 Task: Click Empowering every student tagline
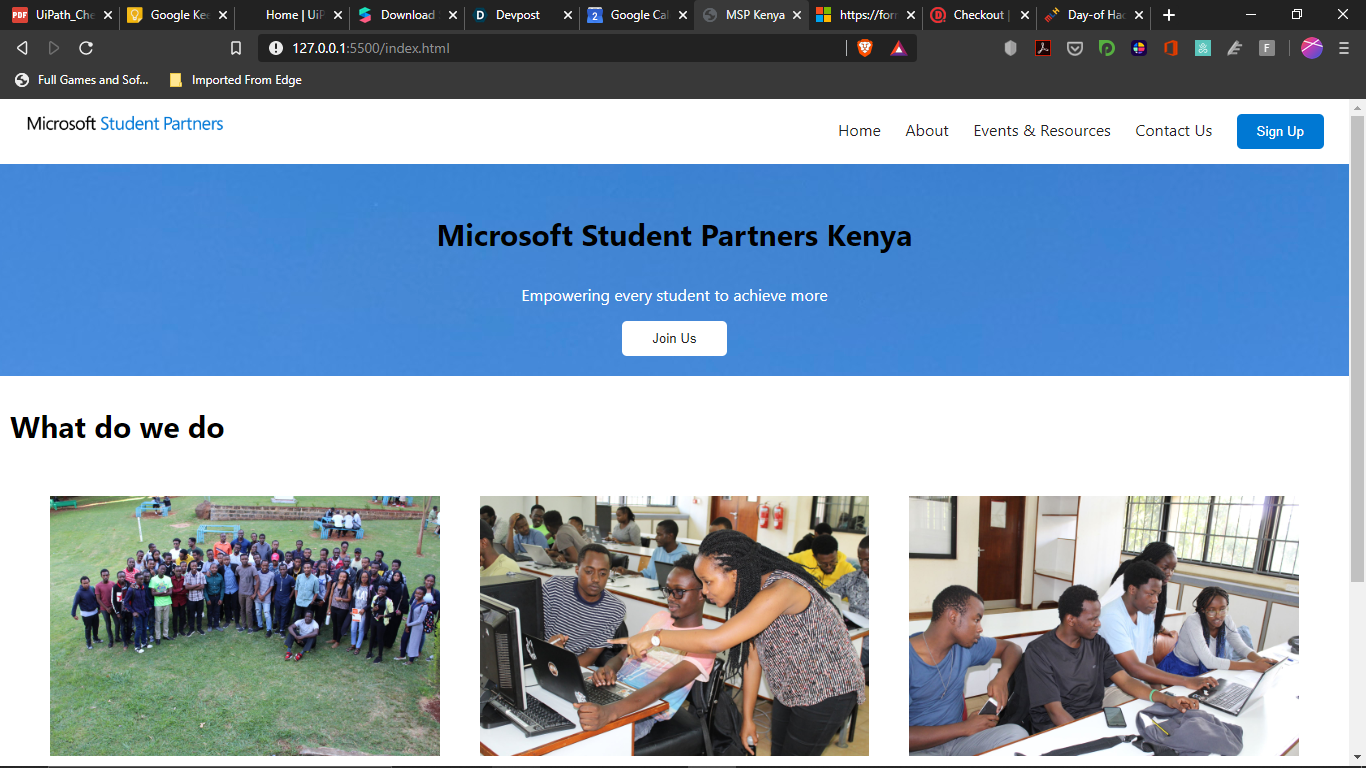pos(674,296)
